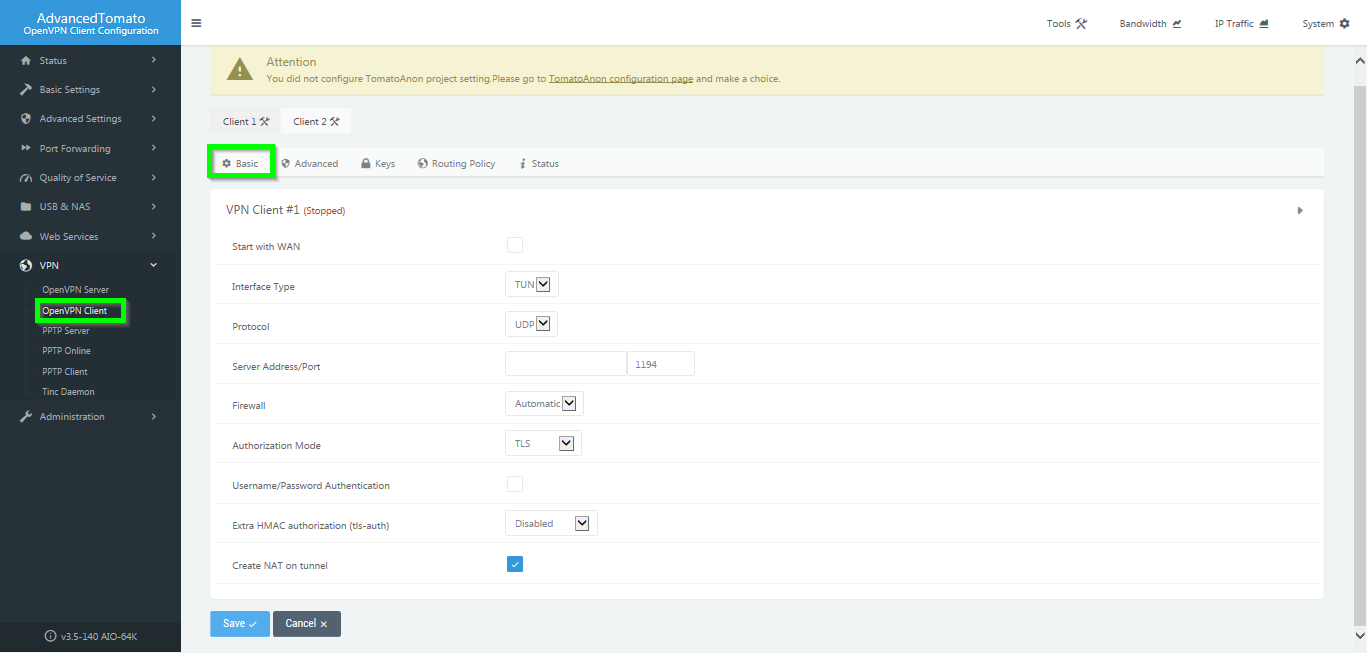Open OpenVPN Client in sidebar
The height and width of the screenshot is (653, 1367).
click(x=74, y=311)
